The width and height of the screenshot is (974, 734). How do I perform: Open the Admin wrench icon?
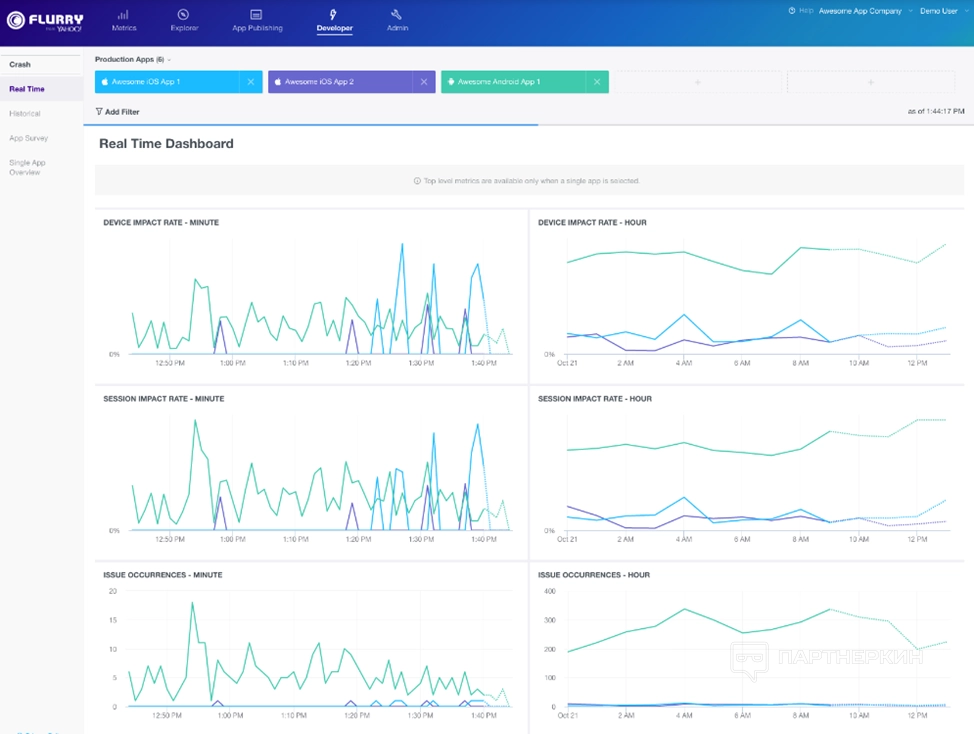397,15
